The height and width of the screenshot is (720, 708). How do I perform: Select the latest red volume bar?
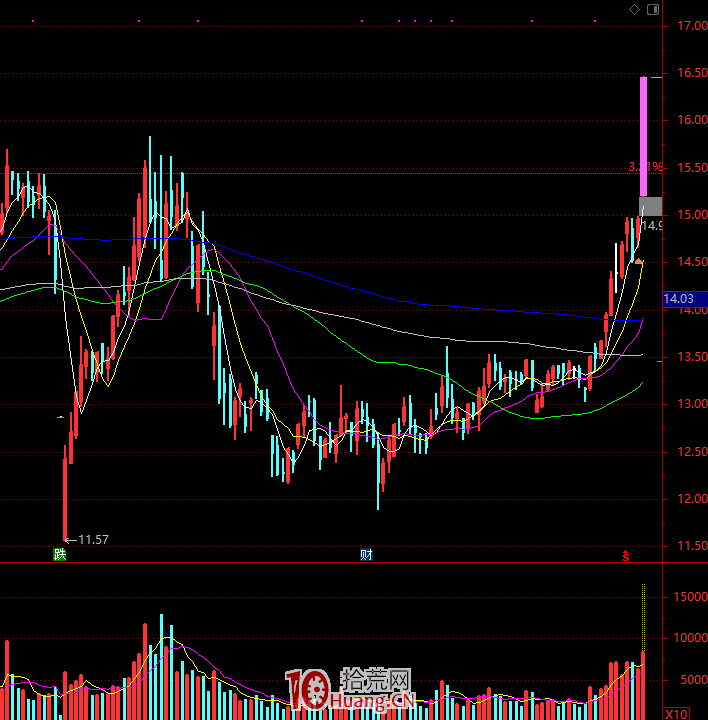[643, 686]
